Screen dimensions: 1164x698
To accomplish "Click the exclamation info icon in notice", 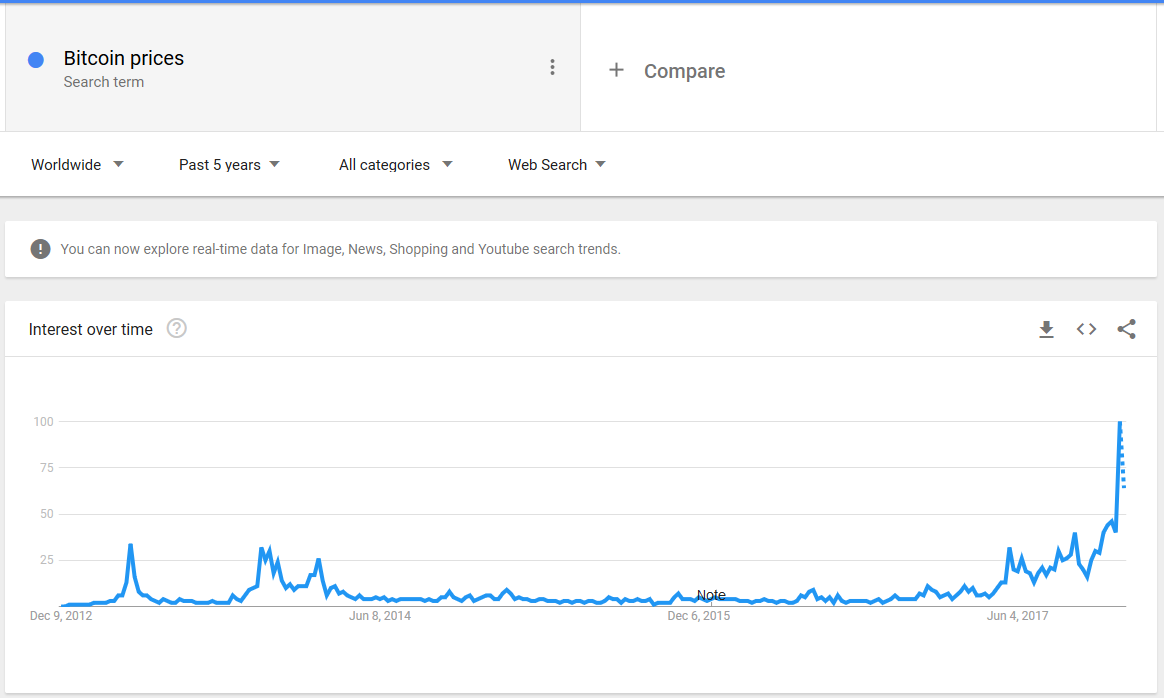I will tap(40, 249).
